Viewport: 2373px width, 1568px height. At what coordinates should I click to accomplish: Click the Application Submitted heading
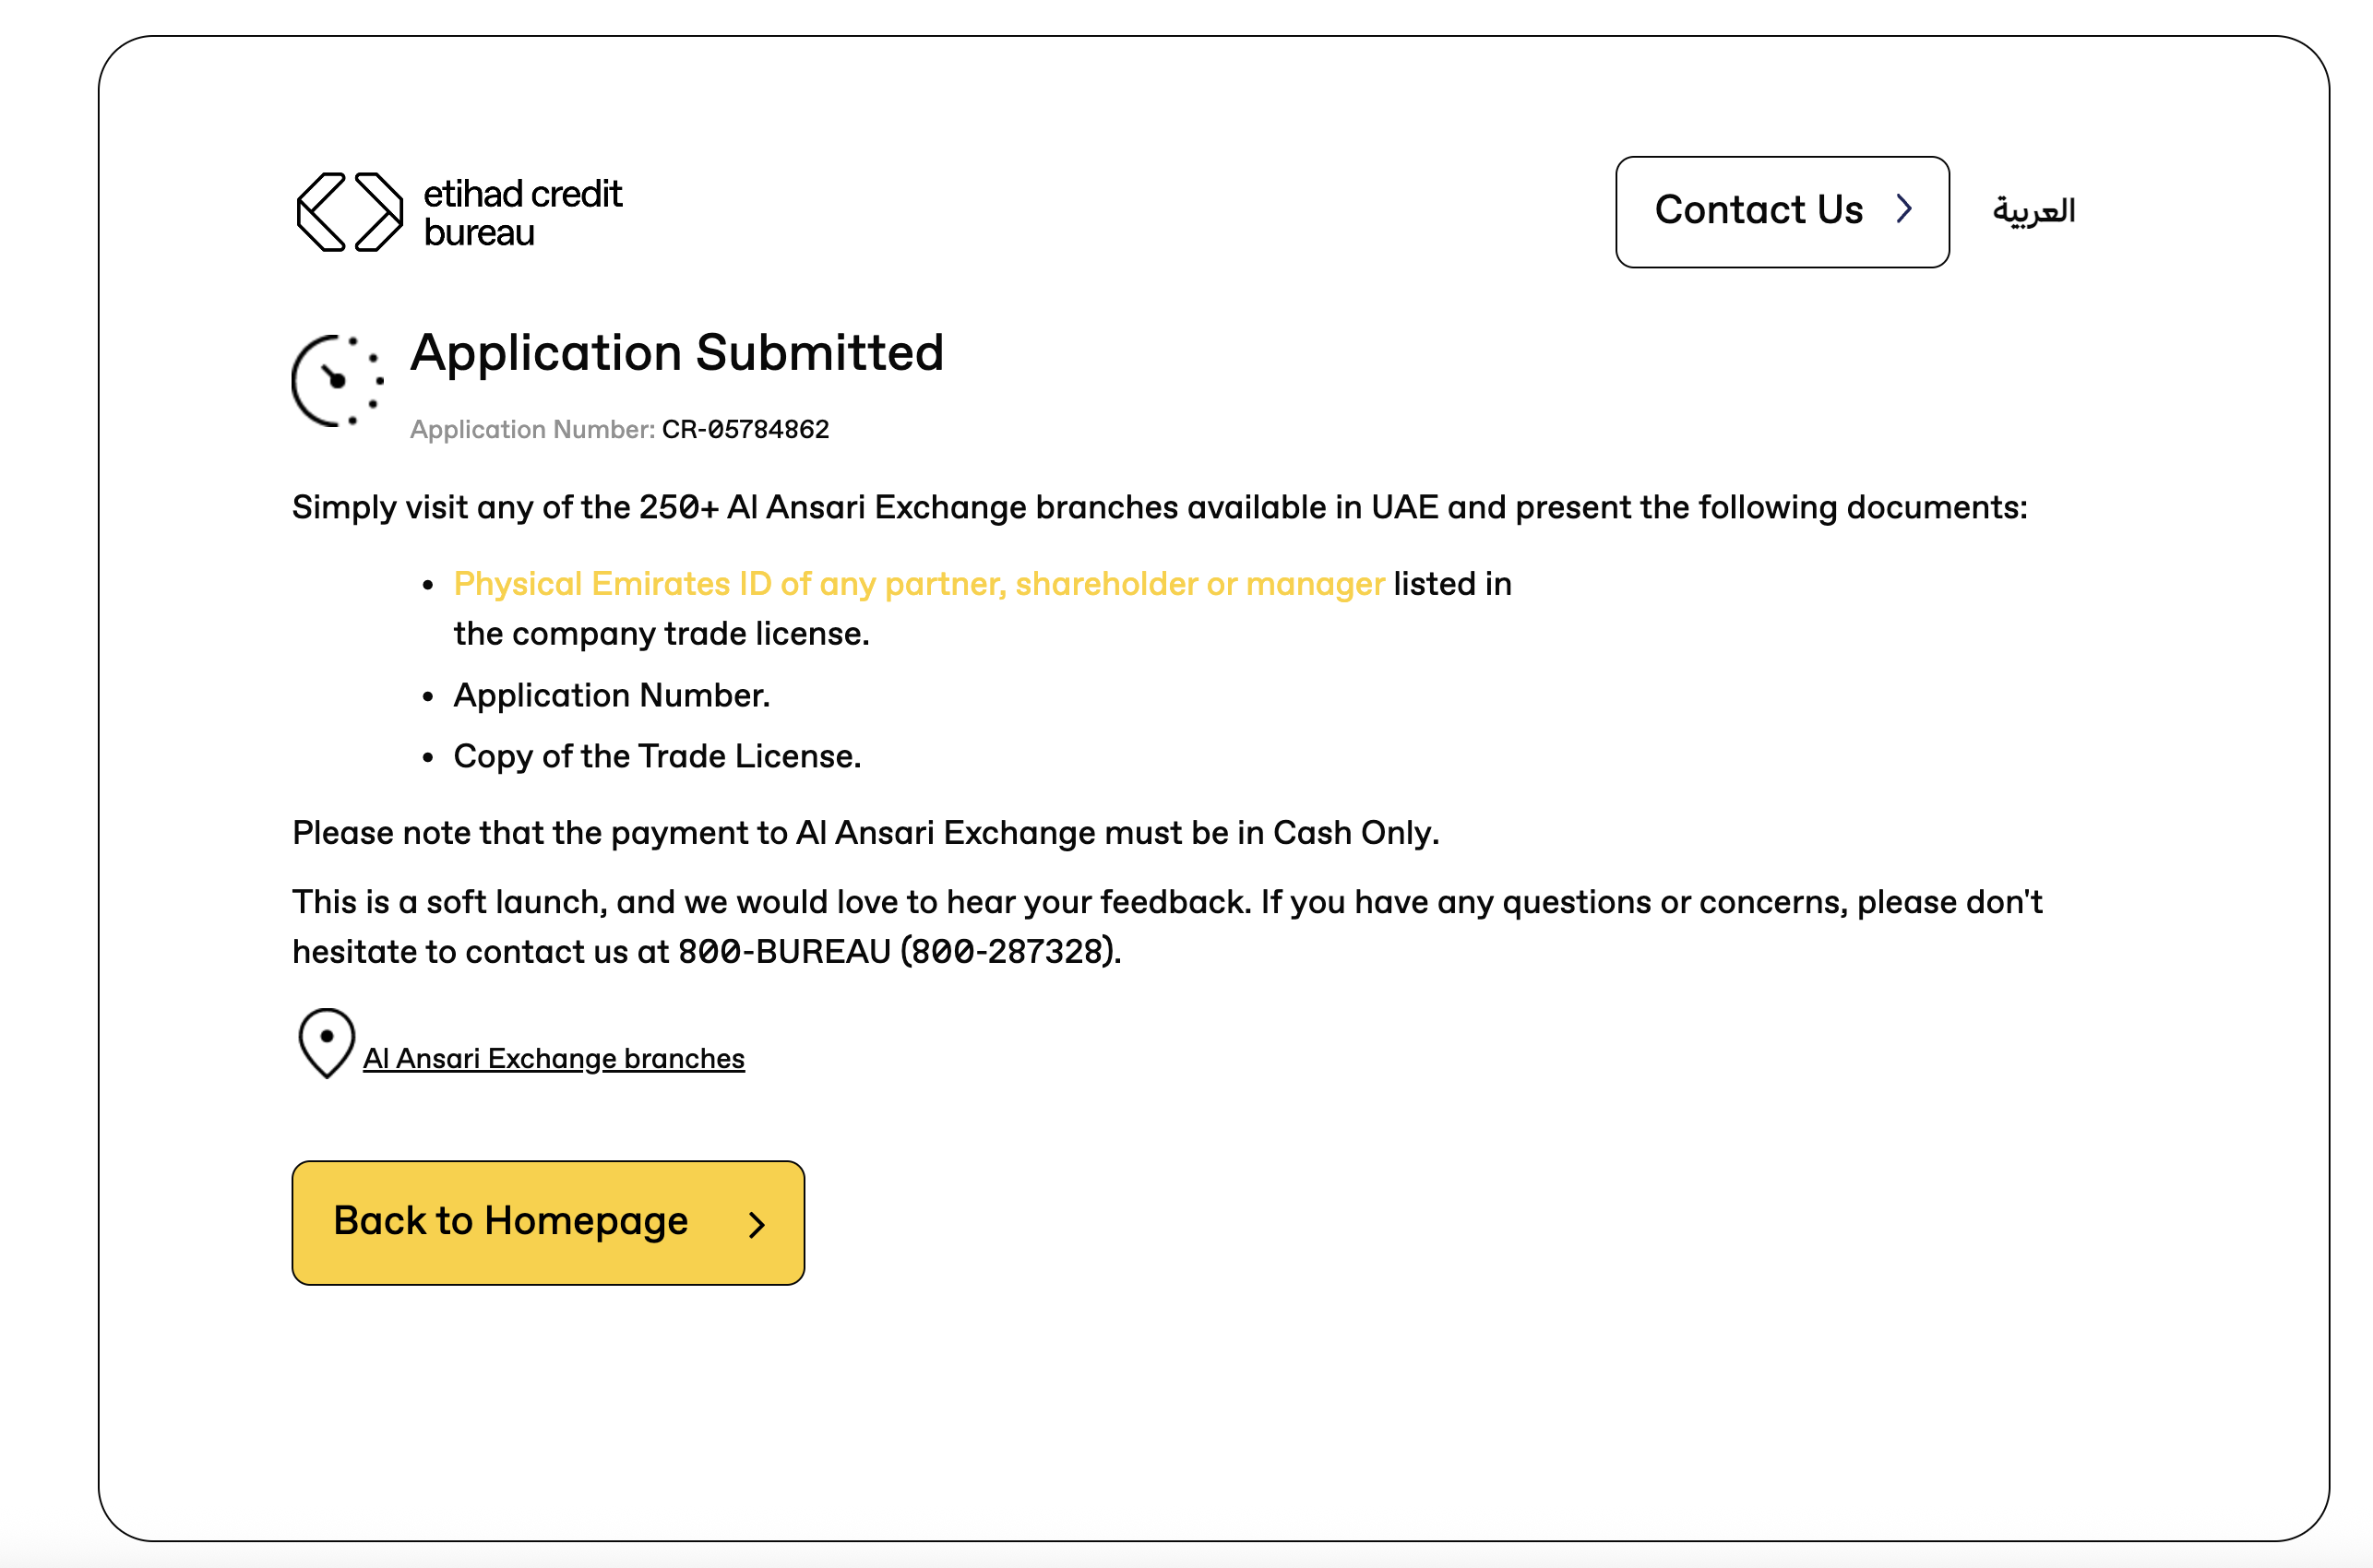pos(677,353)
